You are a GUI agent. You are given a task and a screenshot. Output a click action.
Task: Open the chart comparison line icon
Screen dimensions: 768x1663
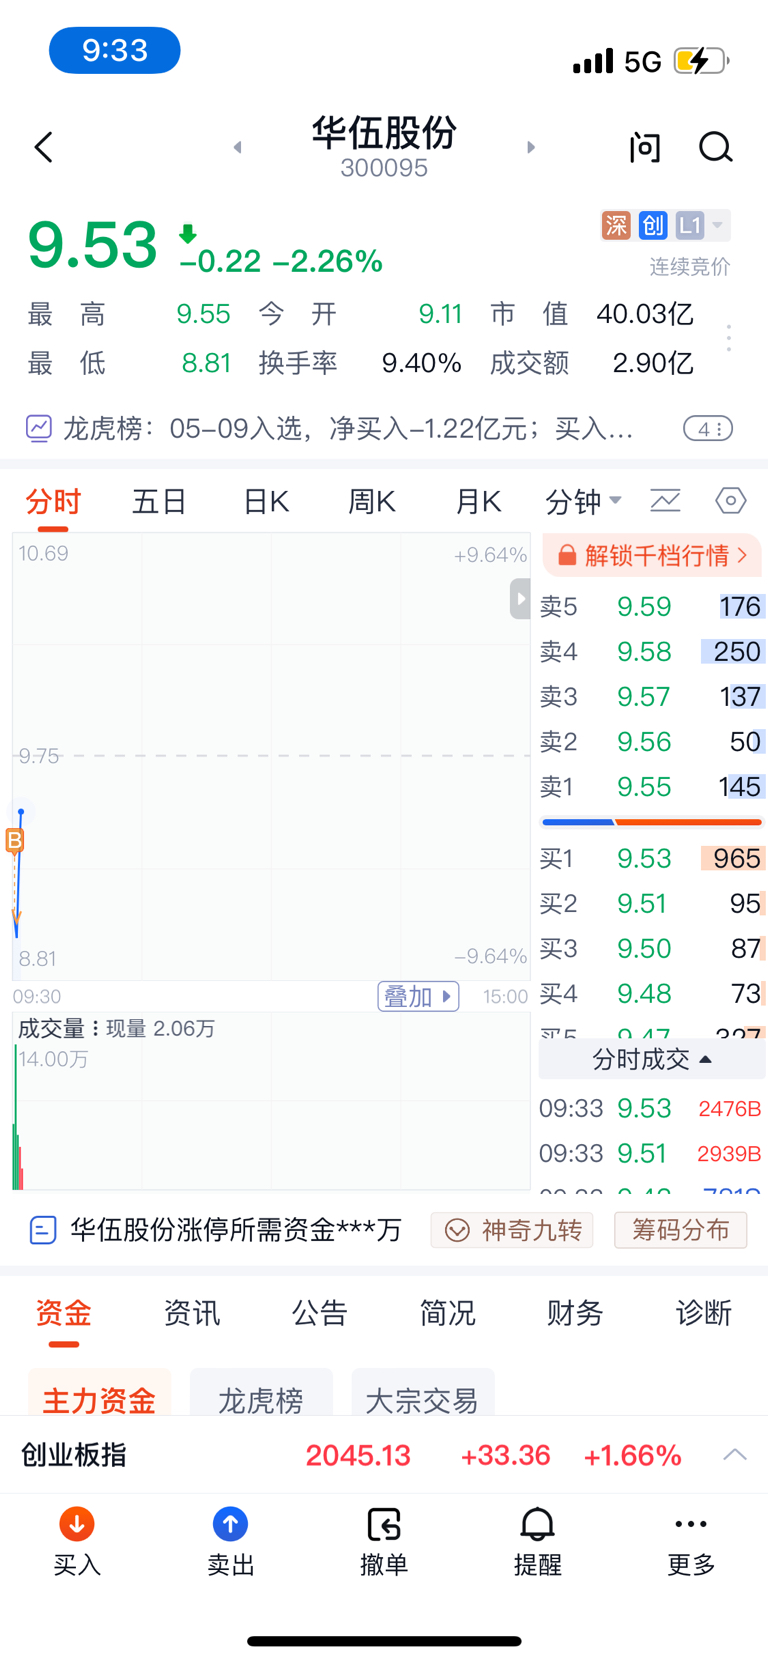click(665, 500)
